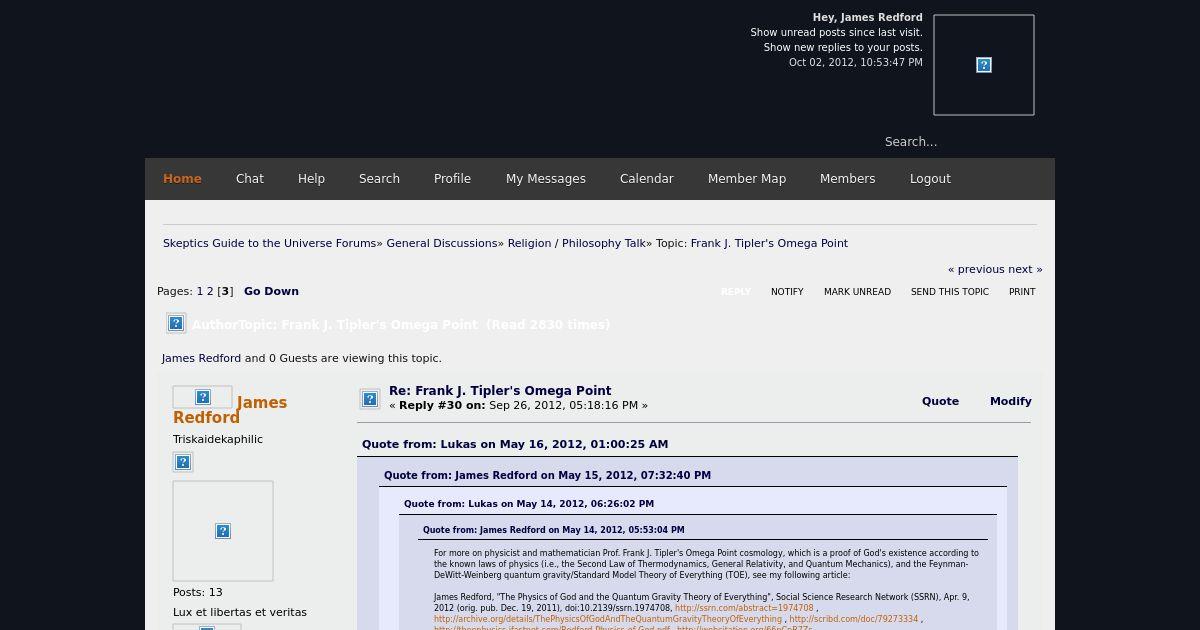Open the scribd.com/doc/79273334 link
The image size is (1200, 630).
click(853, 619)
